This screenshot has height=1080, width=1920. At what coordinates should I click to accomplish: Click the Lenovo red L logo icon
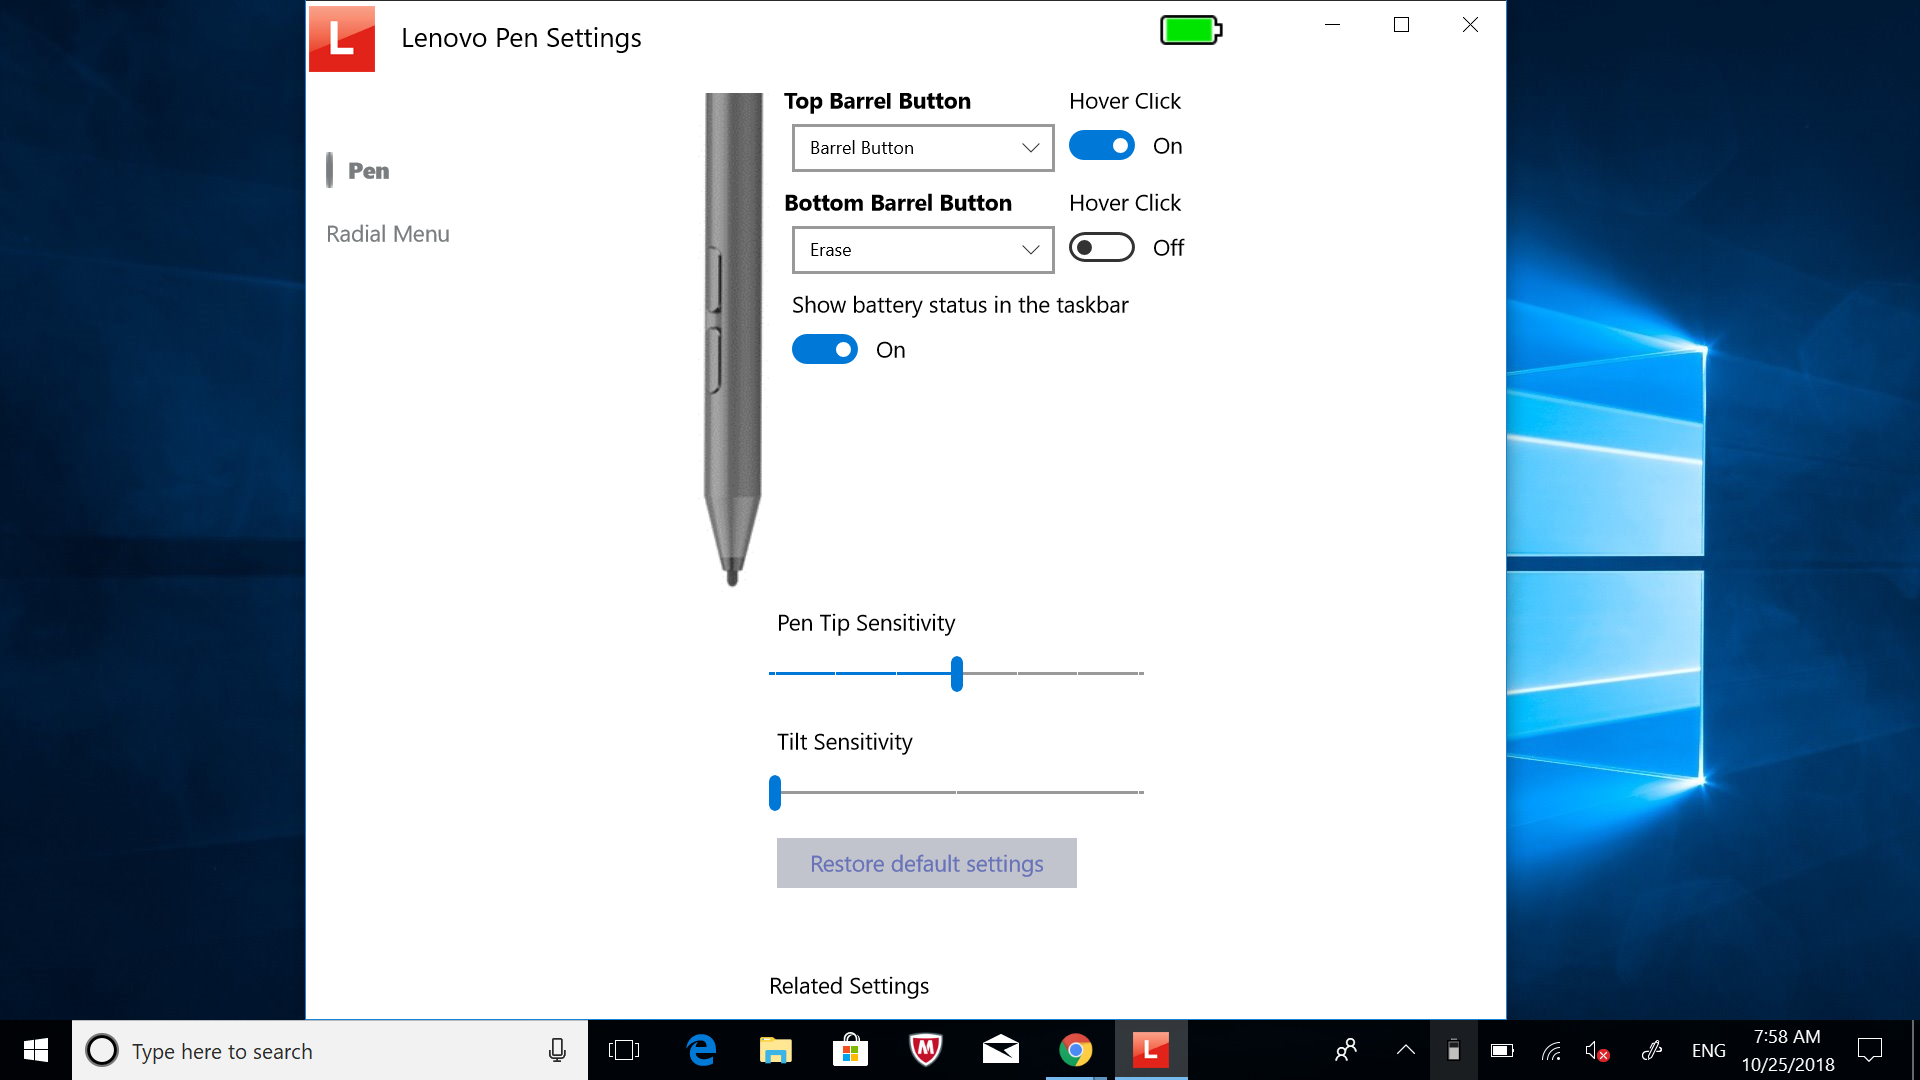[x=342, y=39]
